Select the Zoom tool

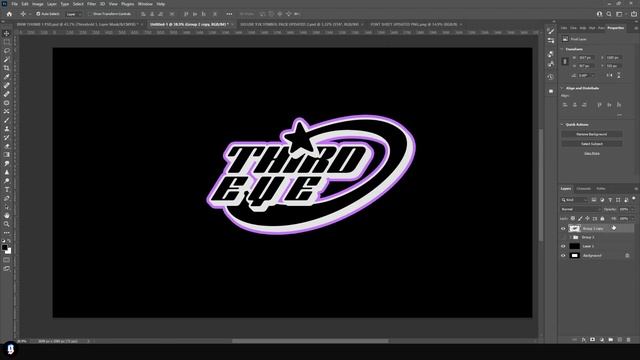click(x=7, y=224)
